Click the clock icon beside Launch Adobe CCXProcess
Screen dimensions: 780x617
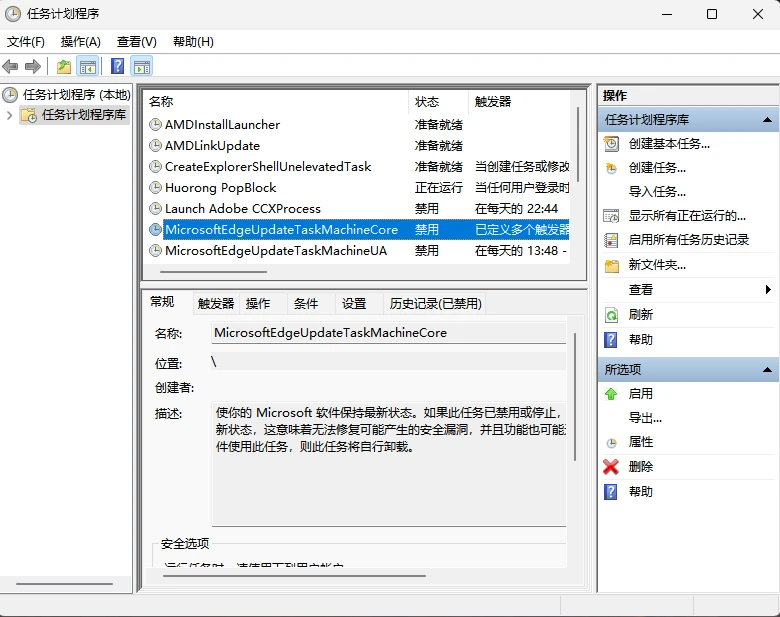[156, 208]
